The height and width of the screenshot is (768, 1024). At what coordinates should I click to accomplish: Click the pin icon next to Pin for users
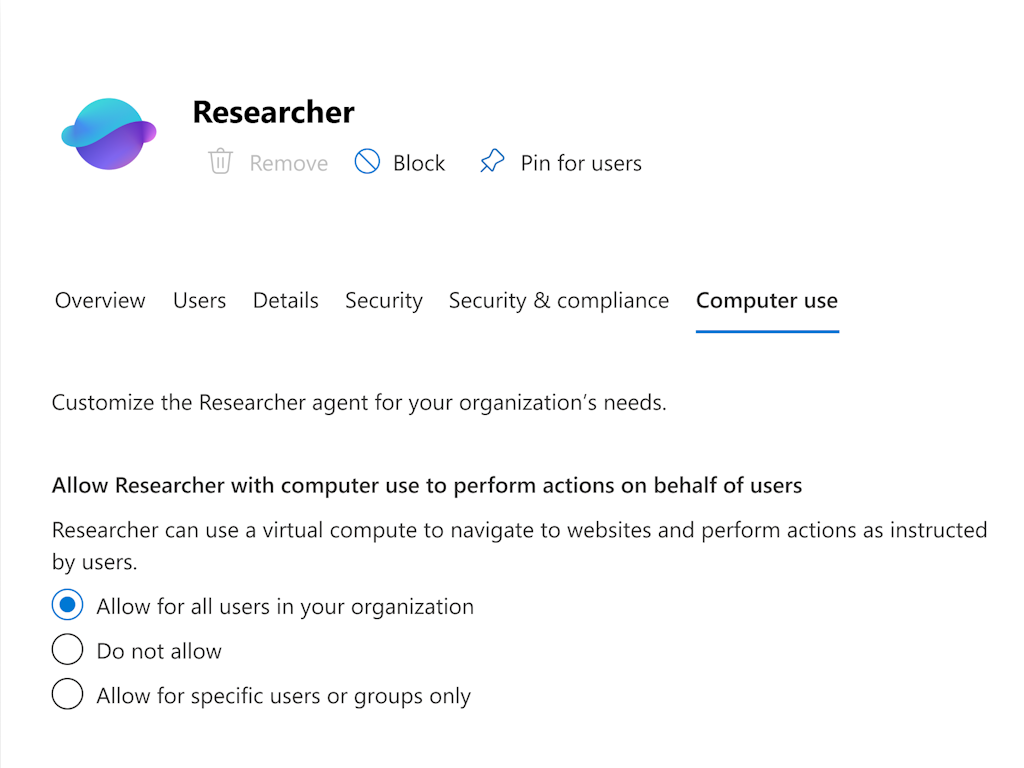[492, 160]
